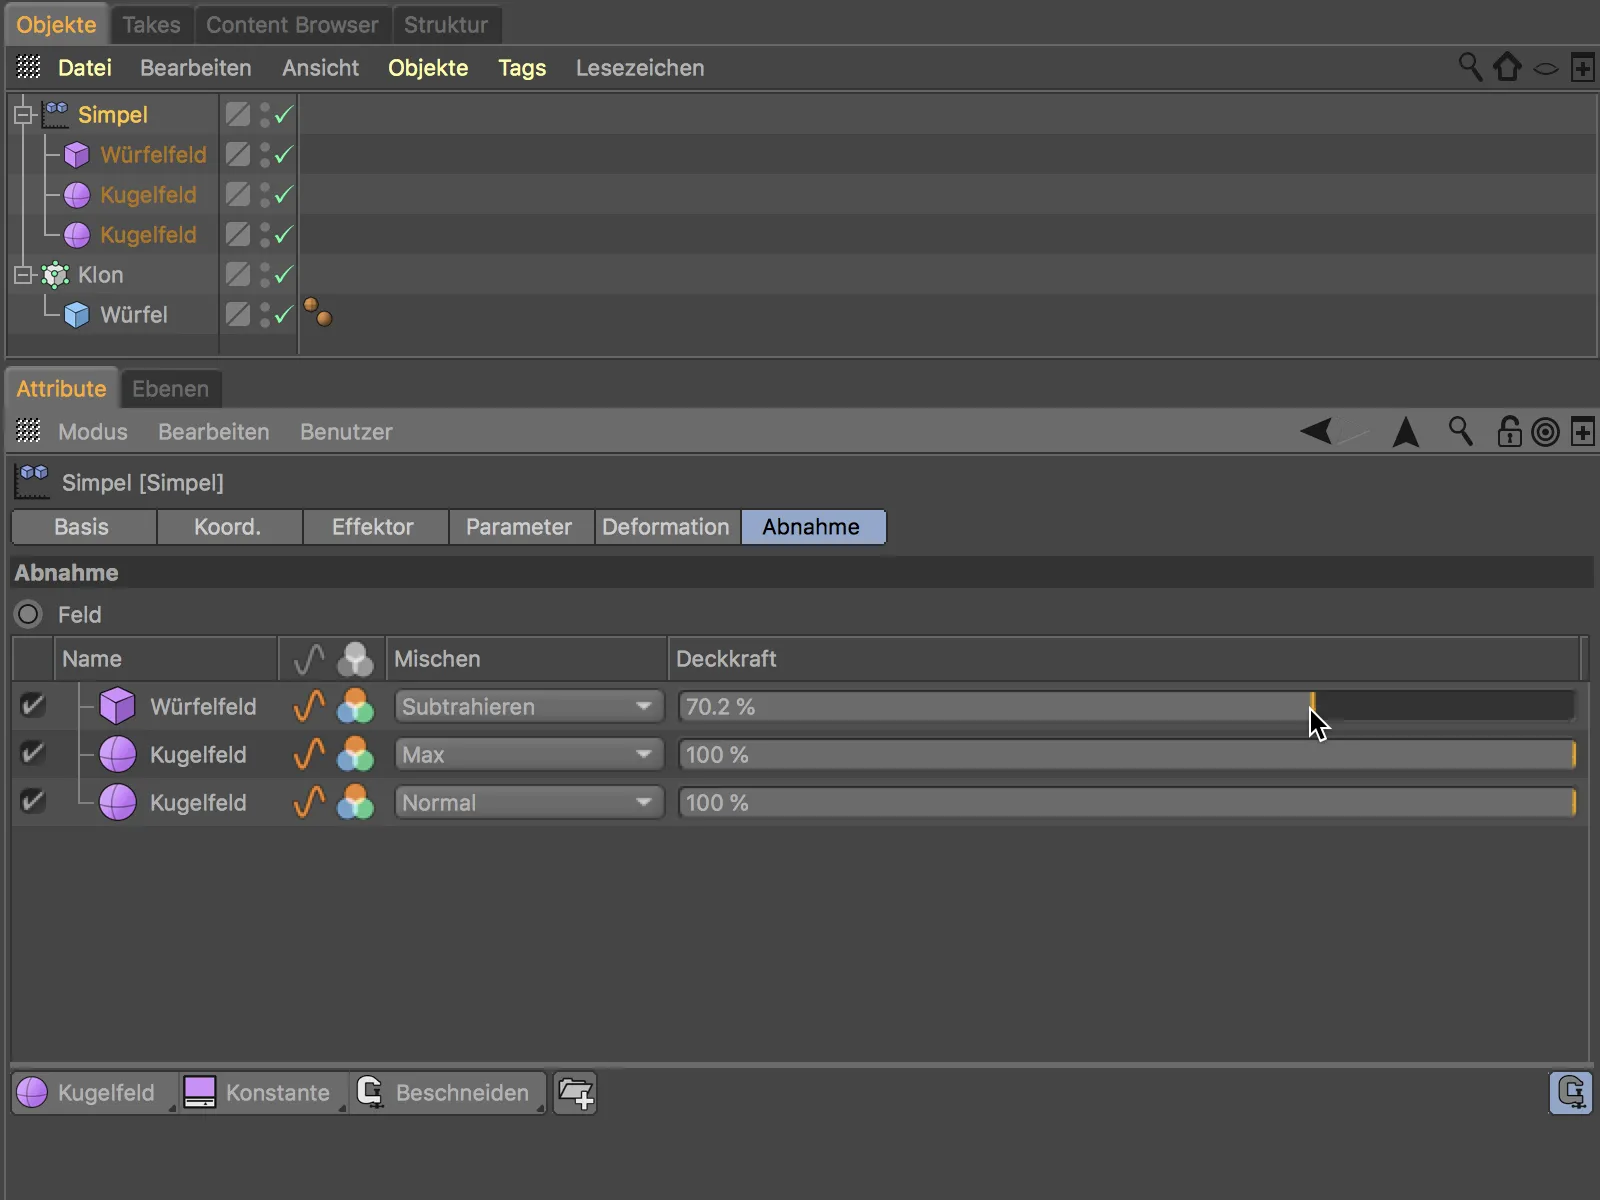Open the Normal blend mode dropdown
This screenshot has width=1600, height=1200.
point(529,802)
